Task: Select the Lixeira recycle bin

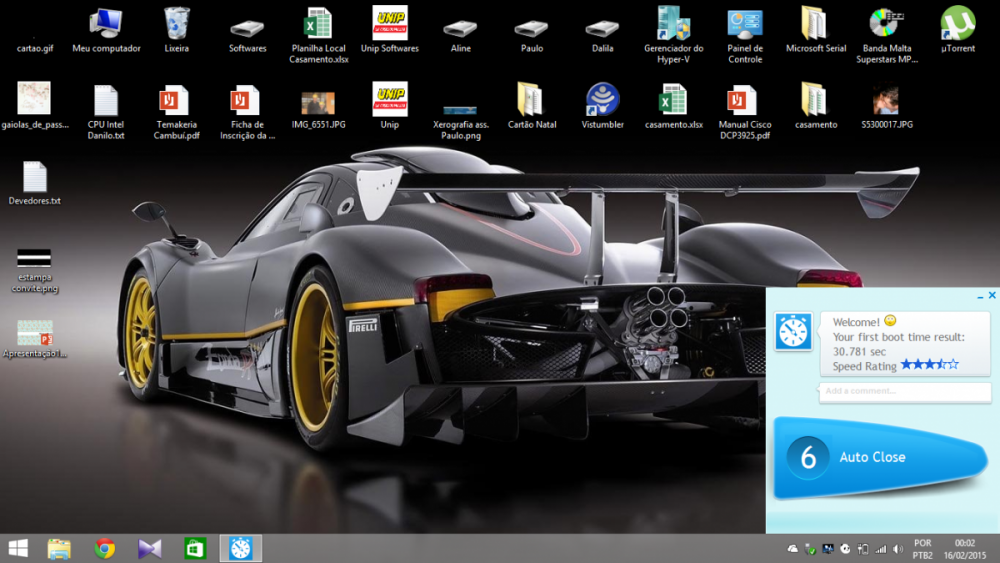Action: coord(177,24)
